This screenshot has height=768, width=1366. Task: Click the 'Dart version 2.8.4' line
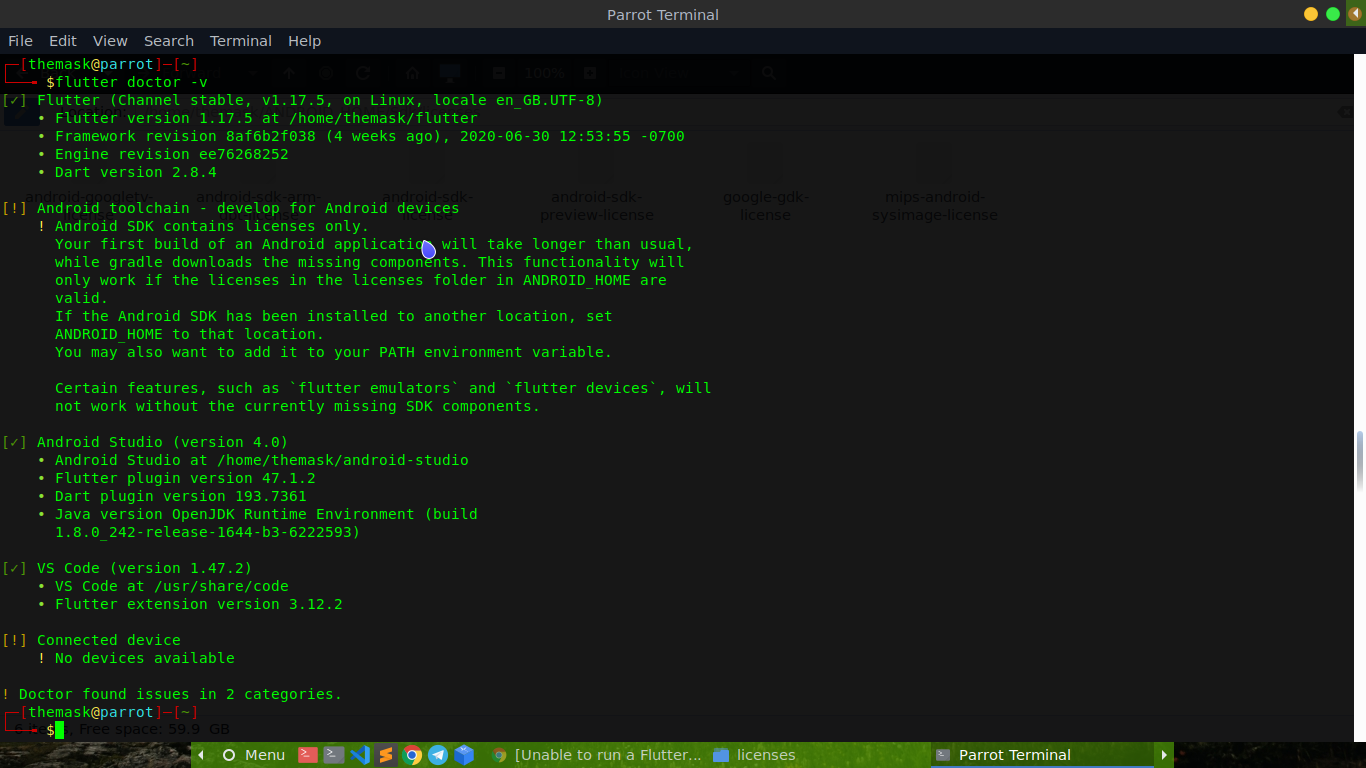[x=127, y=172]
